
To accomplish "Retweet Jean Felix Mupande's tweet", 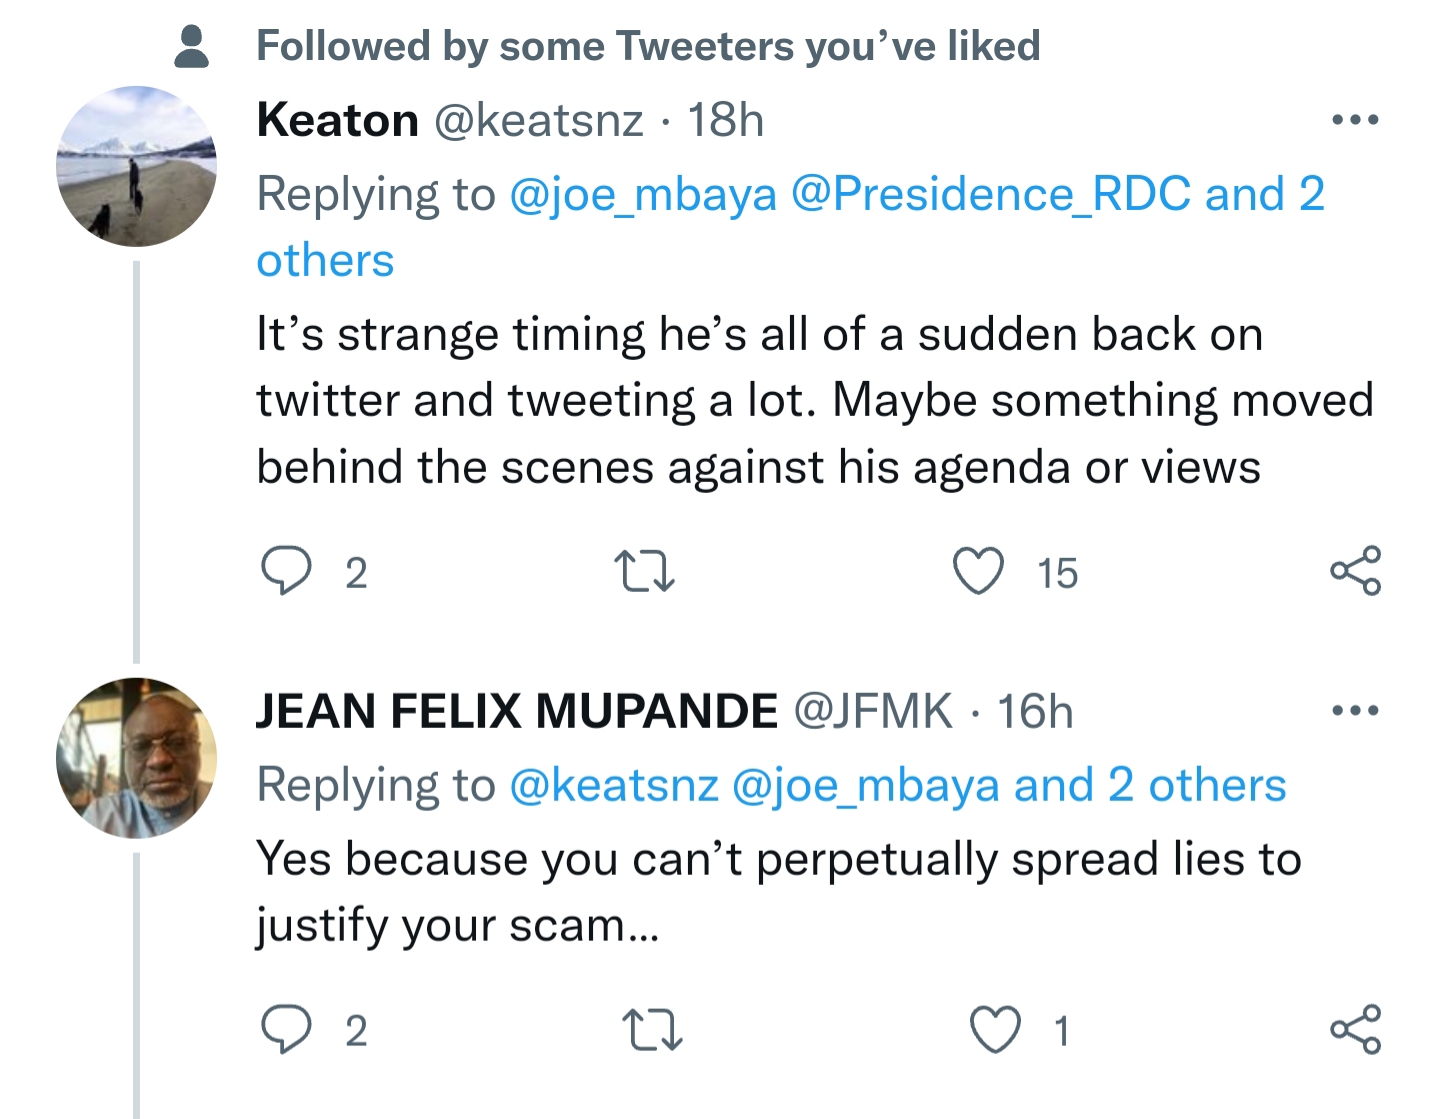I will click(652, 1029).
